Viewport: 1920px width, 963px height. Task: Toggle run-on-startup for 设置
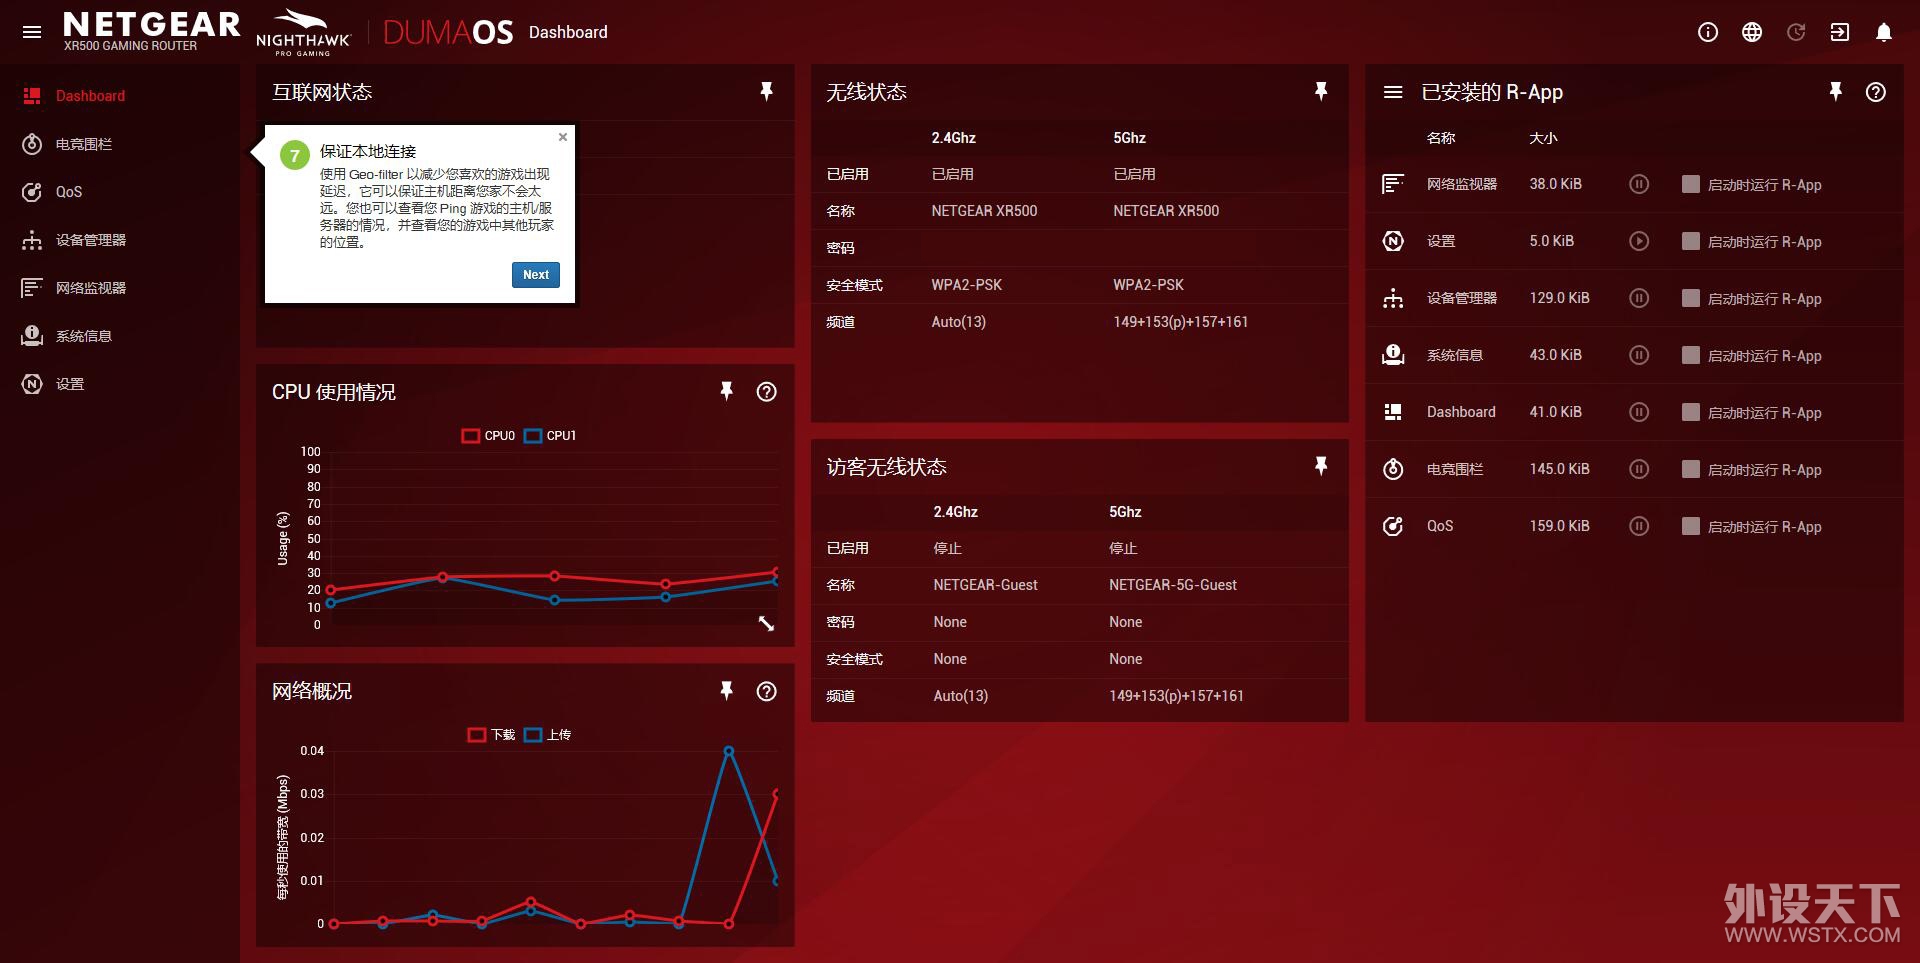pos(1691,241)
